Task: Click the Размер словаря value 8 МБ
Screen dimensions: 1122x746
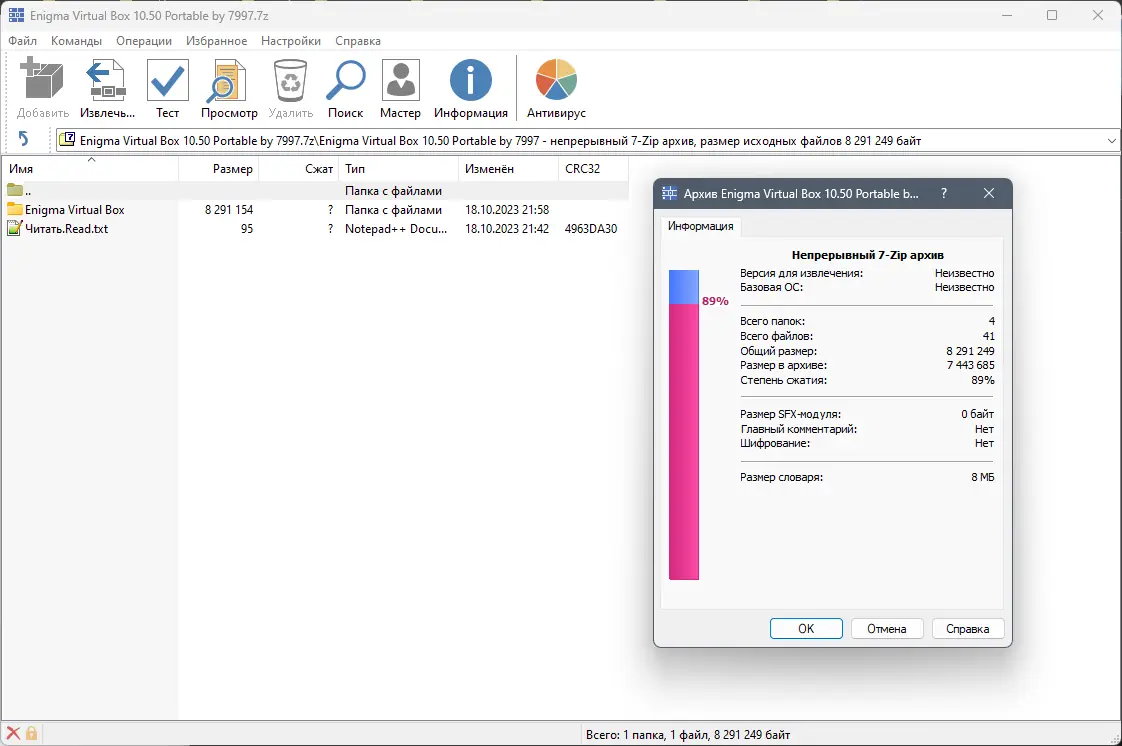Action: pos(982,477)
